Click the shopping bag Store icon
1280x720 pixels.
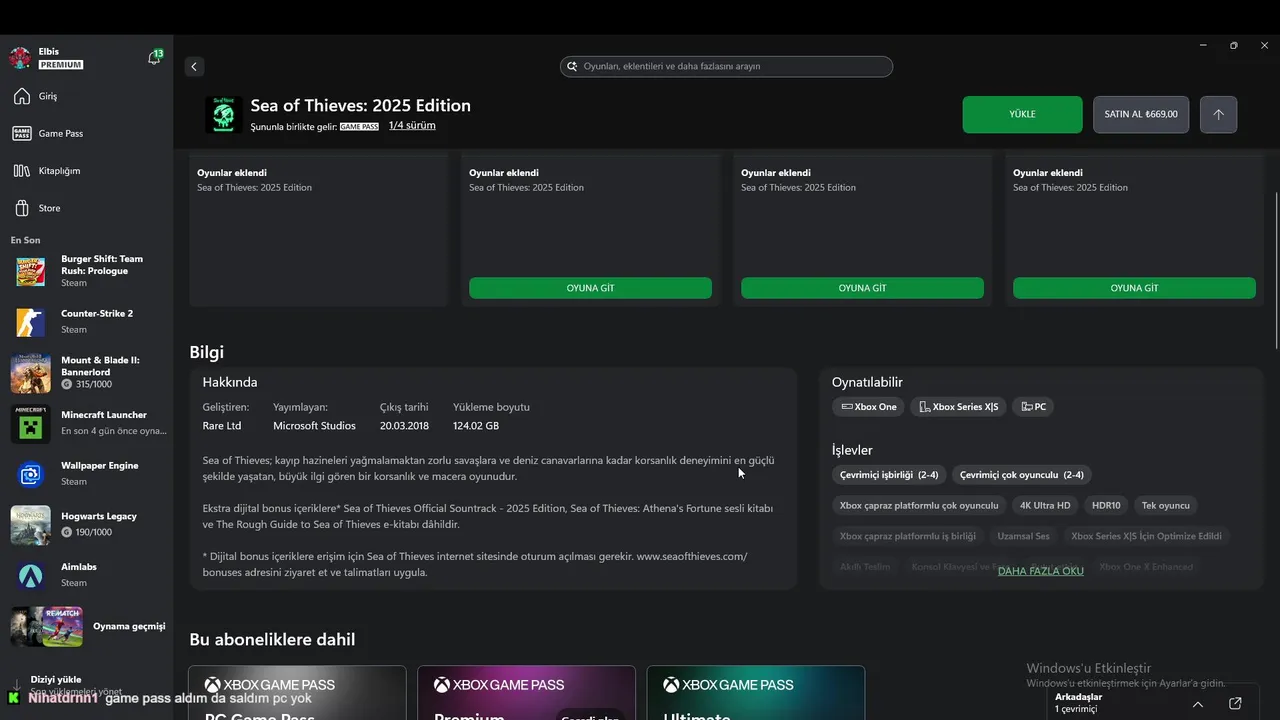click(x=21, y=208)
